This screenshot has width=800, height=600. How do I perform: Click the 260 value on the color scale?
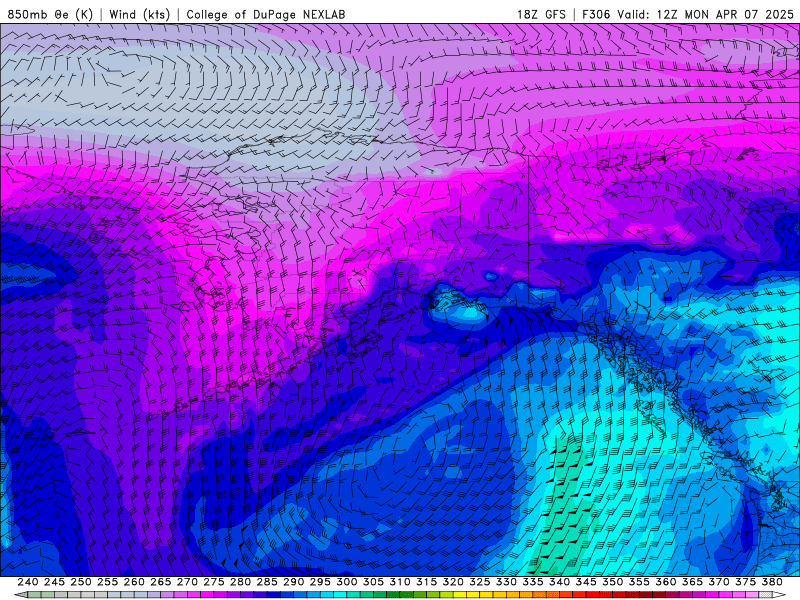point(134,582)
